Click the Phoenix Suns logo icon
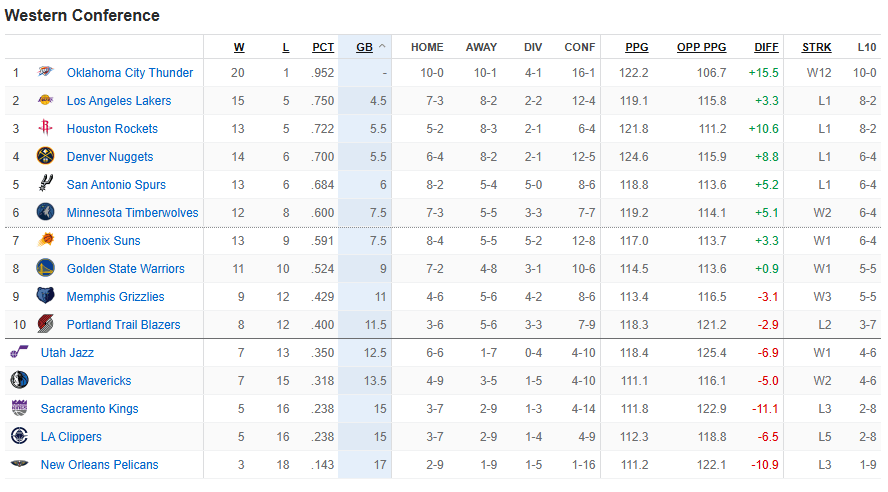Image resolution: width=888 pixels, height=492 pixels. pos(45,241)
